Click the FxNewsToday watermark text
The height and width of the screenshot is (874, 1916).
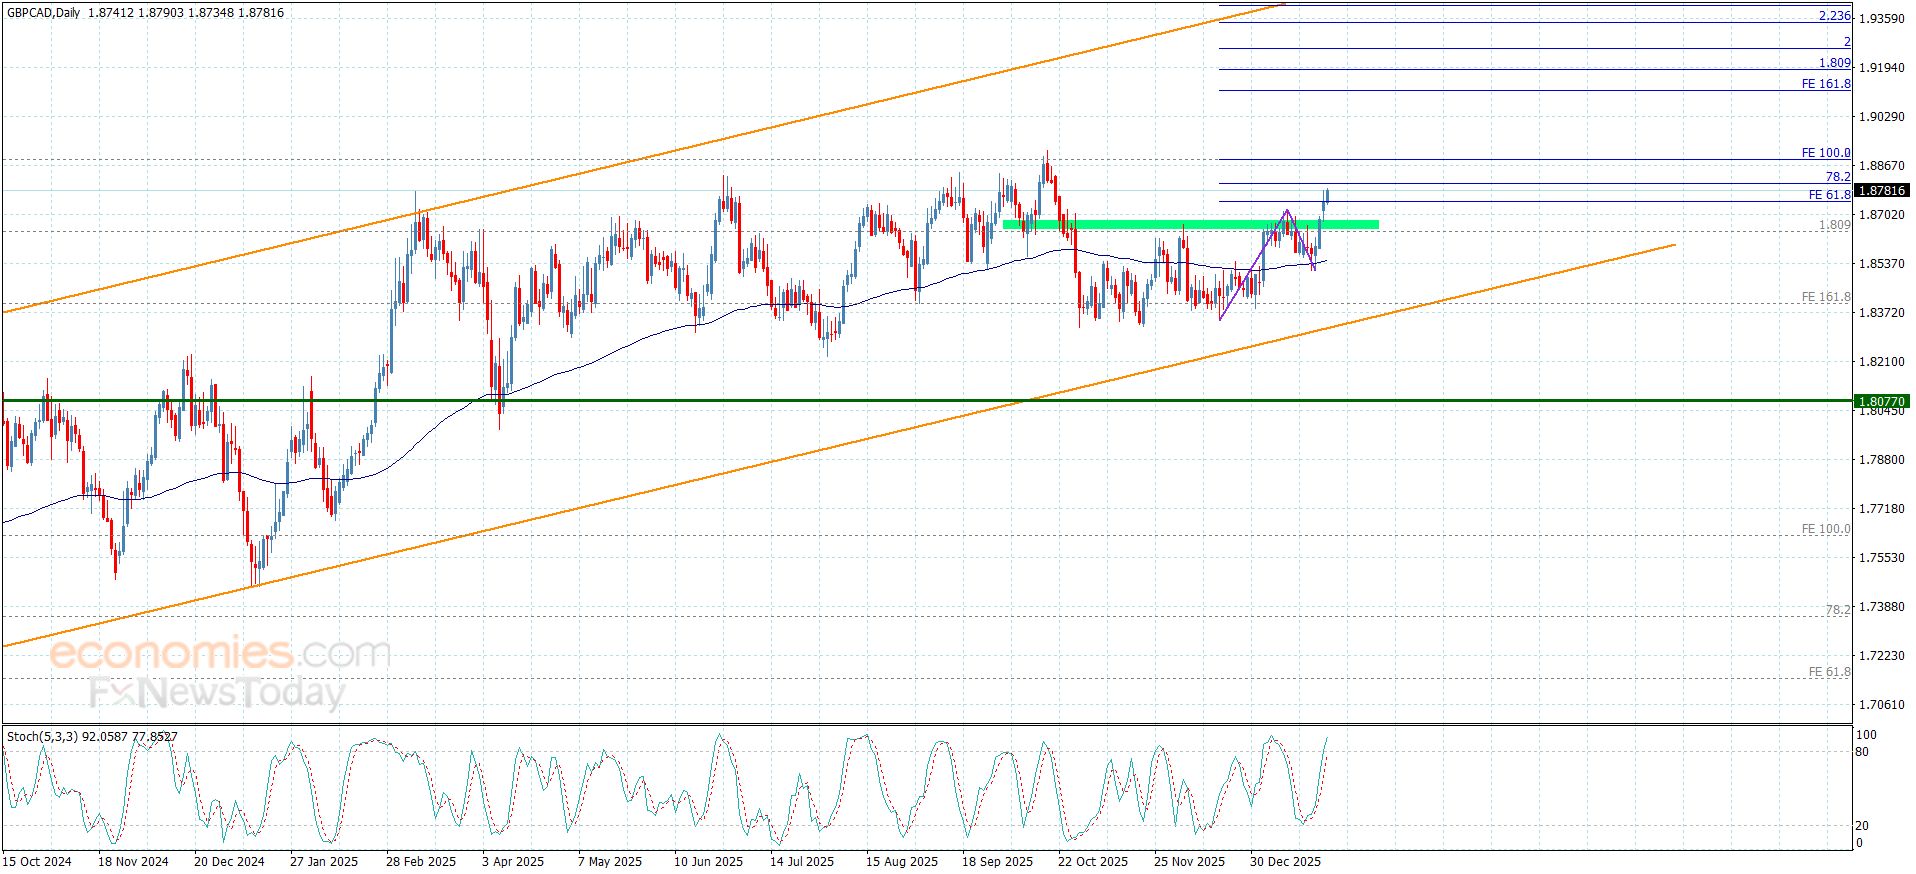(x=217, y=692)
